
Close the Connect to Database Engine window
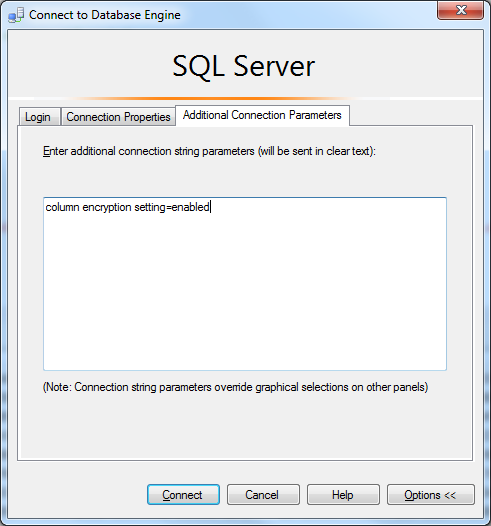460,10
